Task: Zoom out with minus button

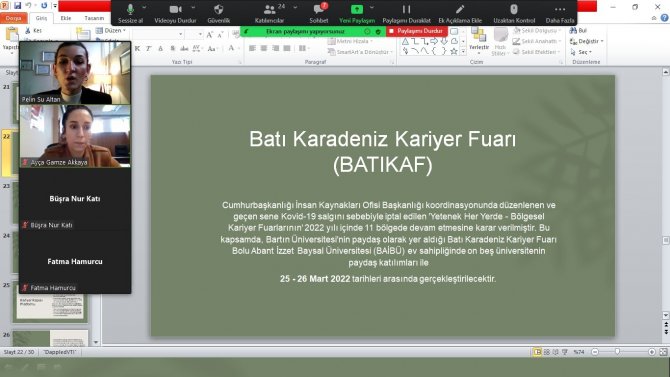Action: [595, 352]
